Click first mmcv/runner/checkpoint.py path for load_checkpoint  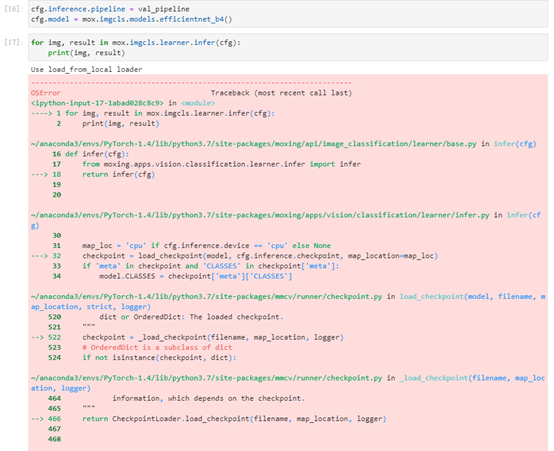click(206, 297)
